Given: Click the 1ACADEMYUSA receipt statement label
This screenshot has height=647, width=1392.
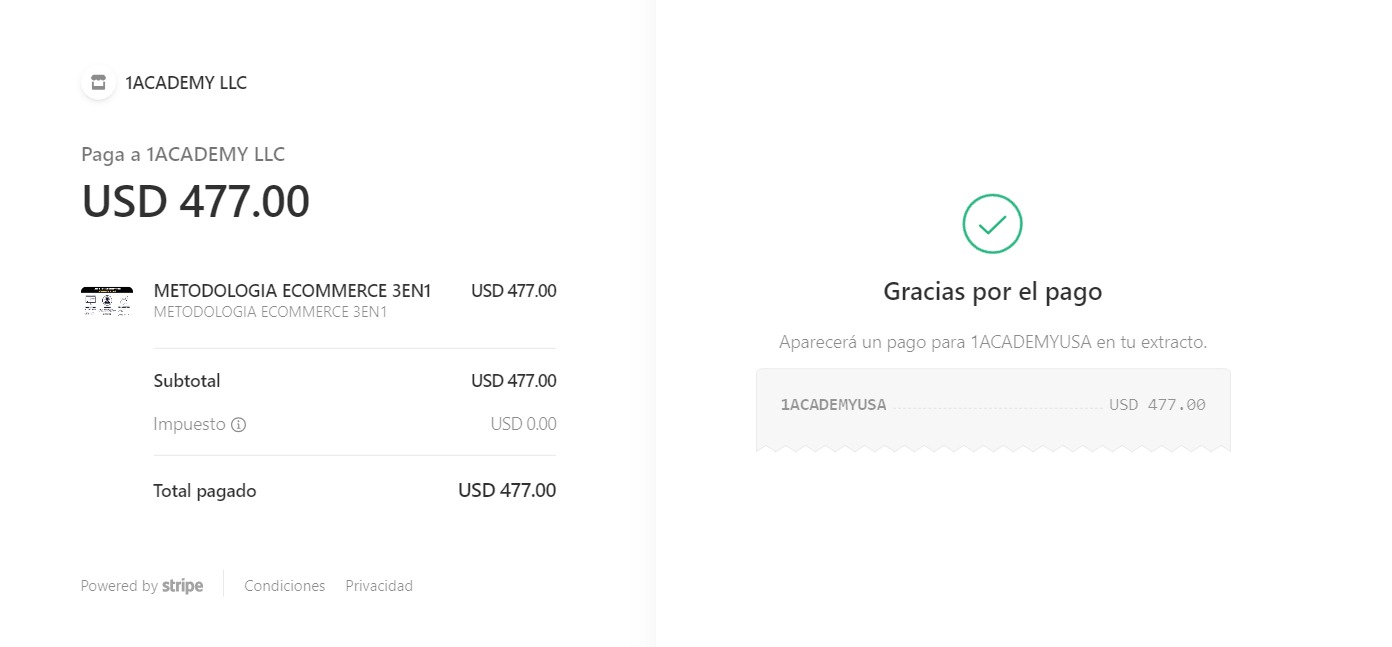Looking at the screenshot, I should point(833,405).
